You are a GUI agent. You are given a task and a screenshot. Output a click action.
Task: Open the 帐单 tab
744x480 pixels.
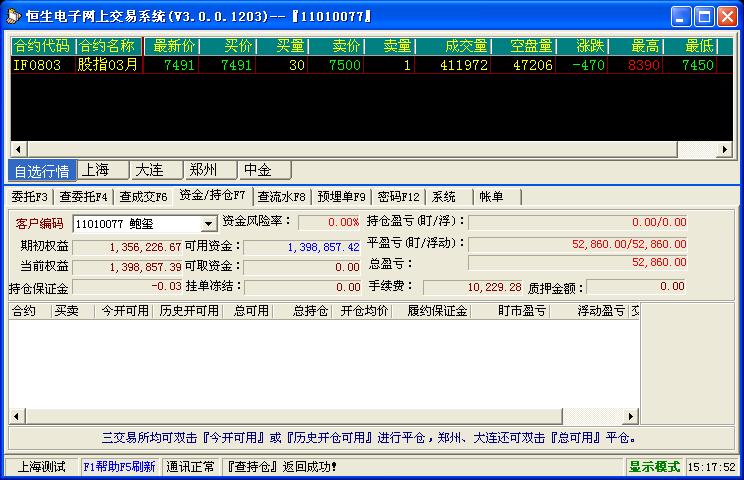coord(497,196)
